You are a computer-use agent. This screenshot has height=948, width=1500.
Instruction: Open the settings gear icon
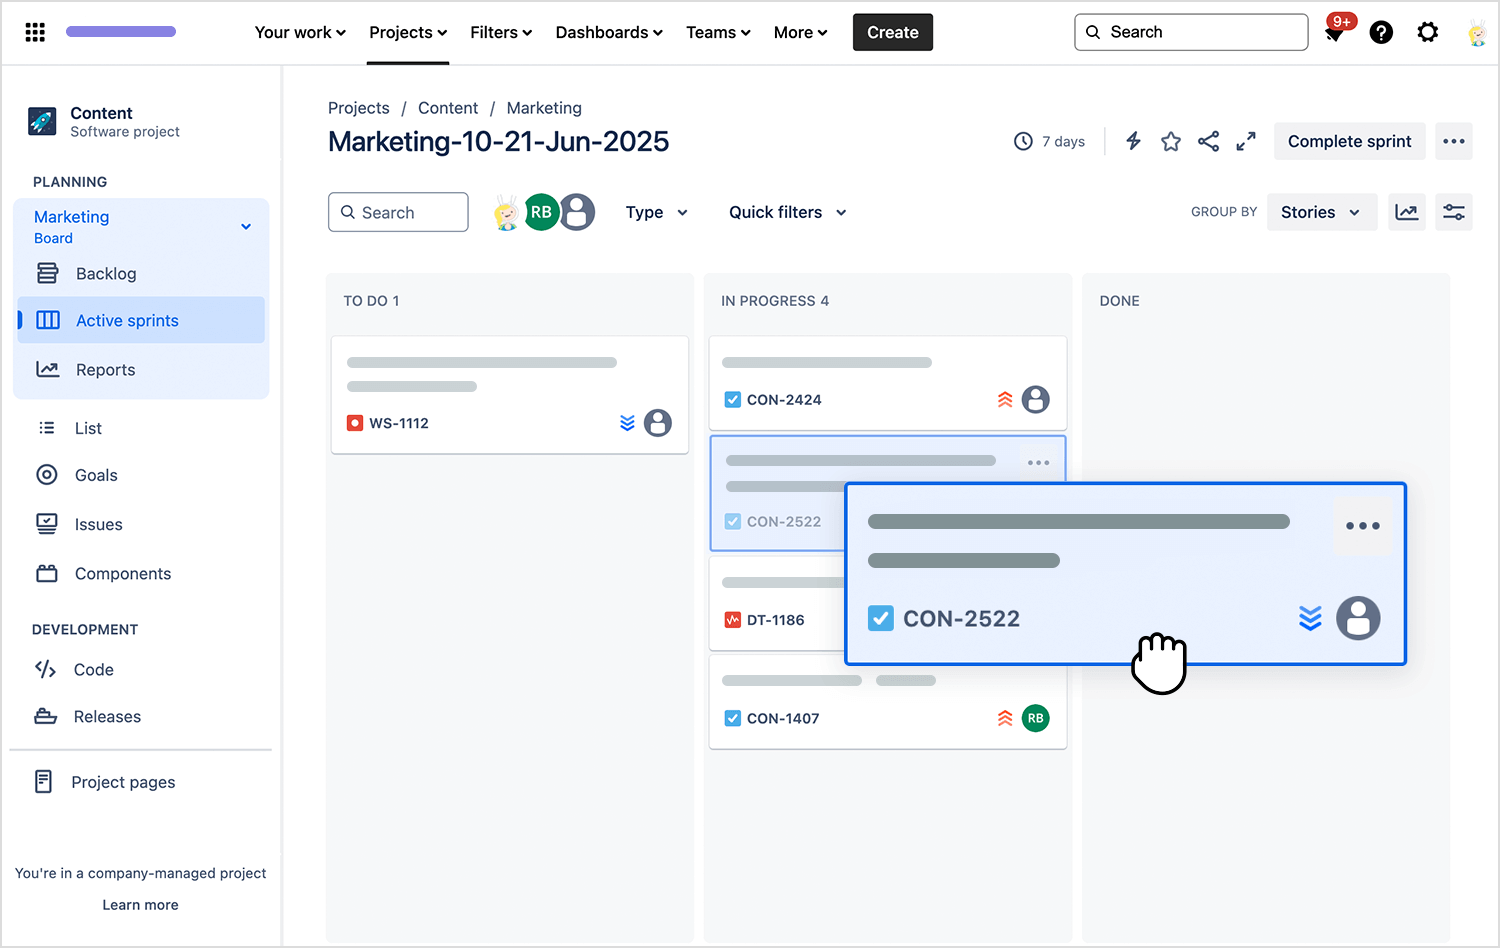click(1428, 32)
